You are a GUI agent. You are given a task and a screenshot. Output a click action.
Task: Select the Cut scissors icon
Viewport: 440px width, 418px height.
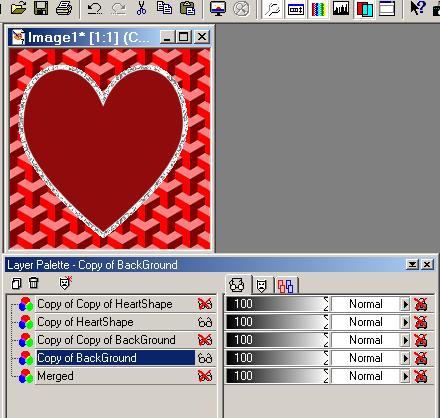141,8
